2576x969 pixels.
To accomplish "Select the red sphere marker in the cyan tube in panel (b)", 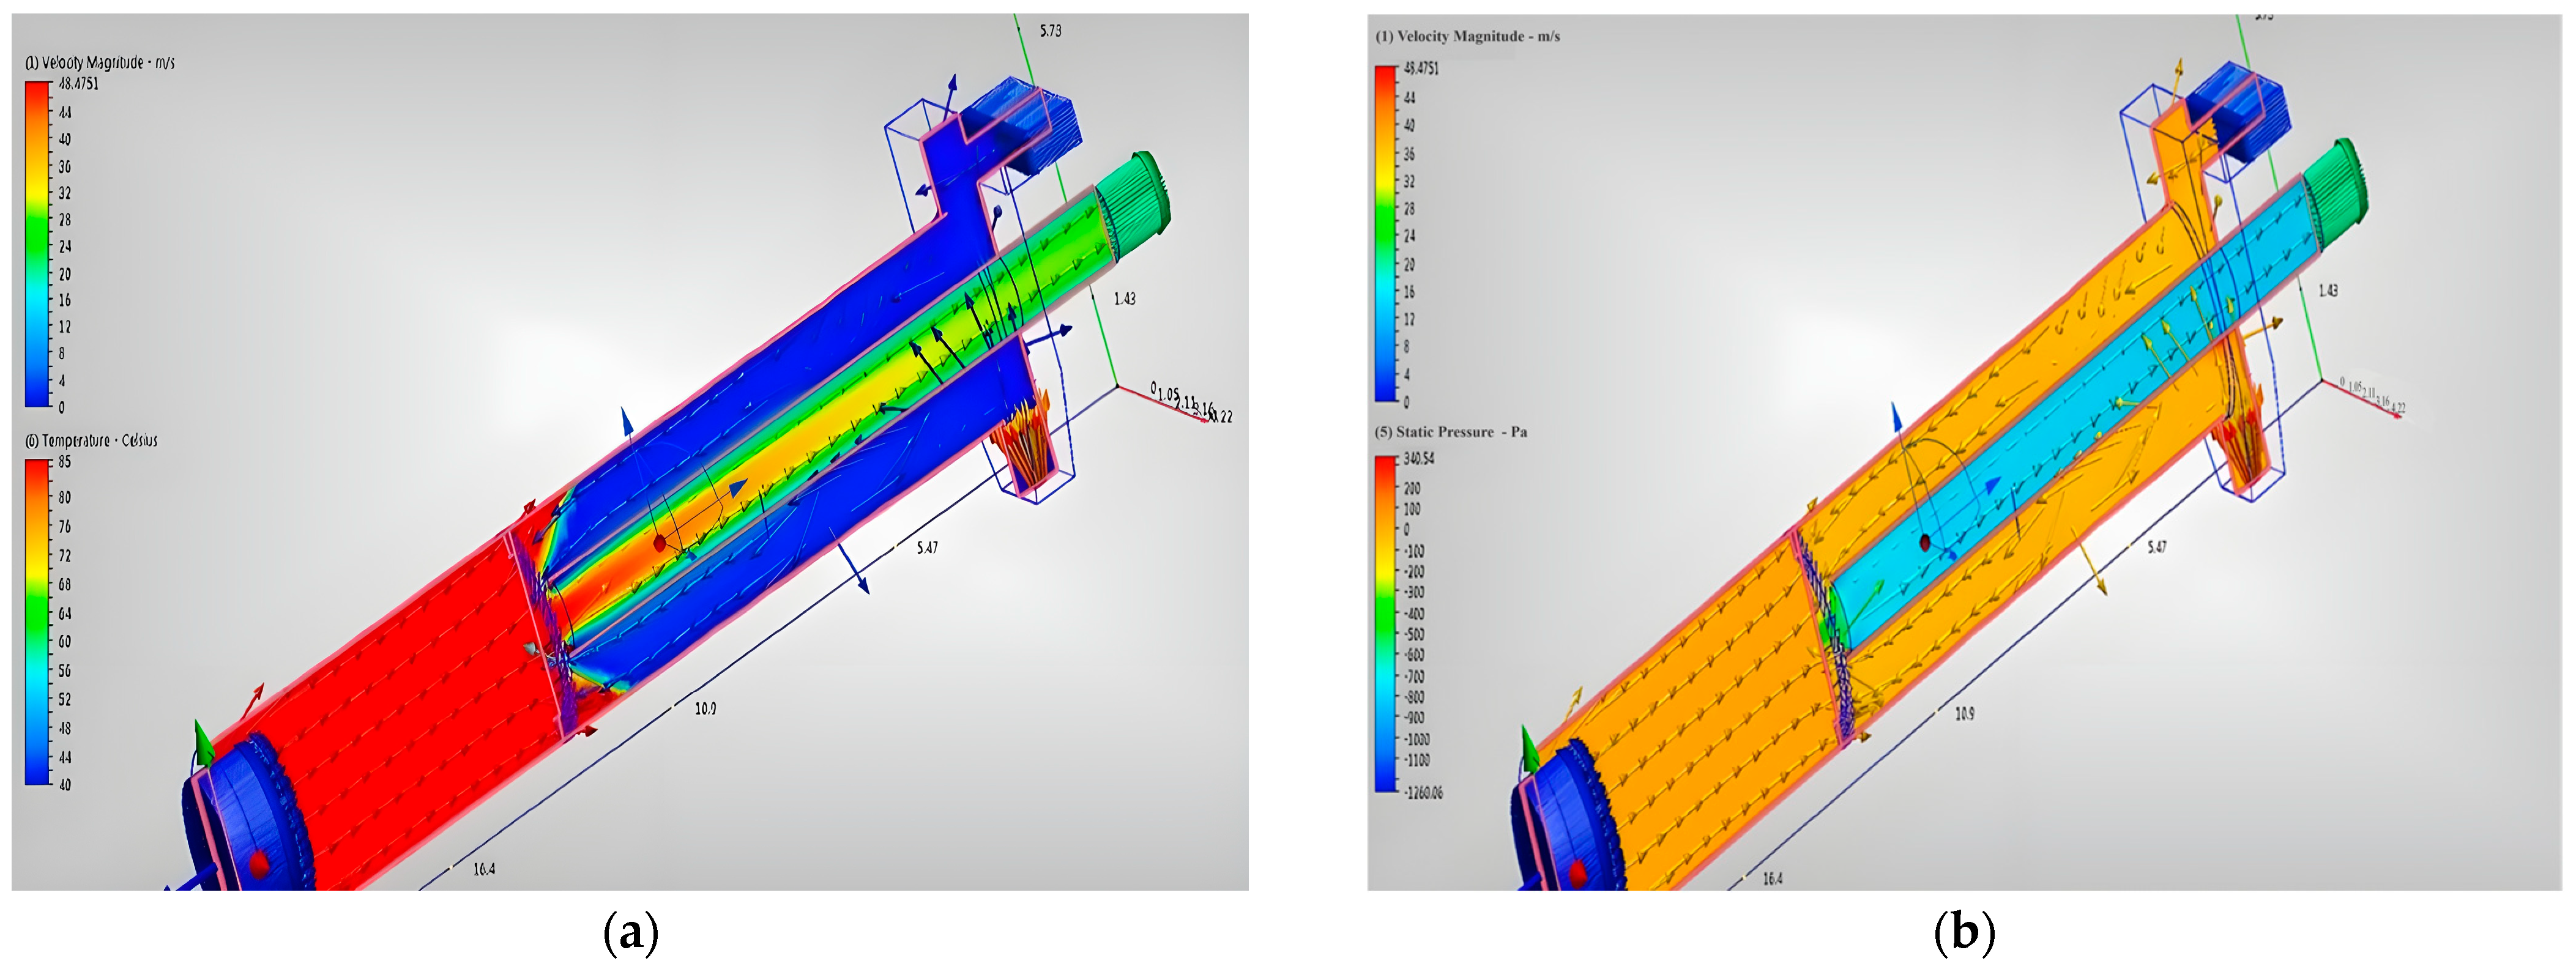I will click(1924, 543).
